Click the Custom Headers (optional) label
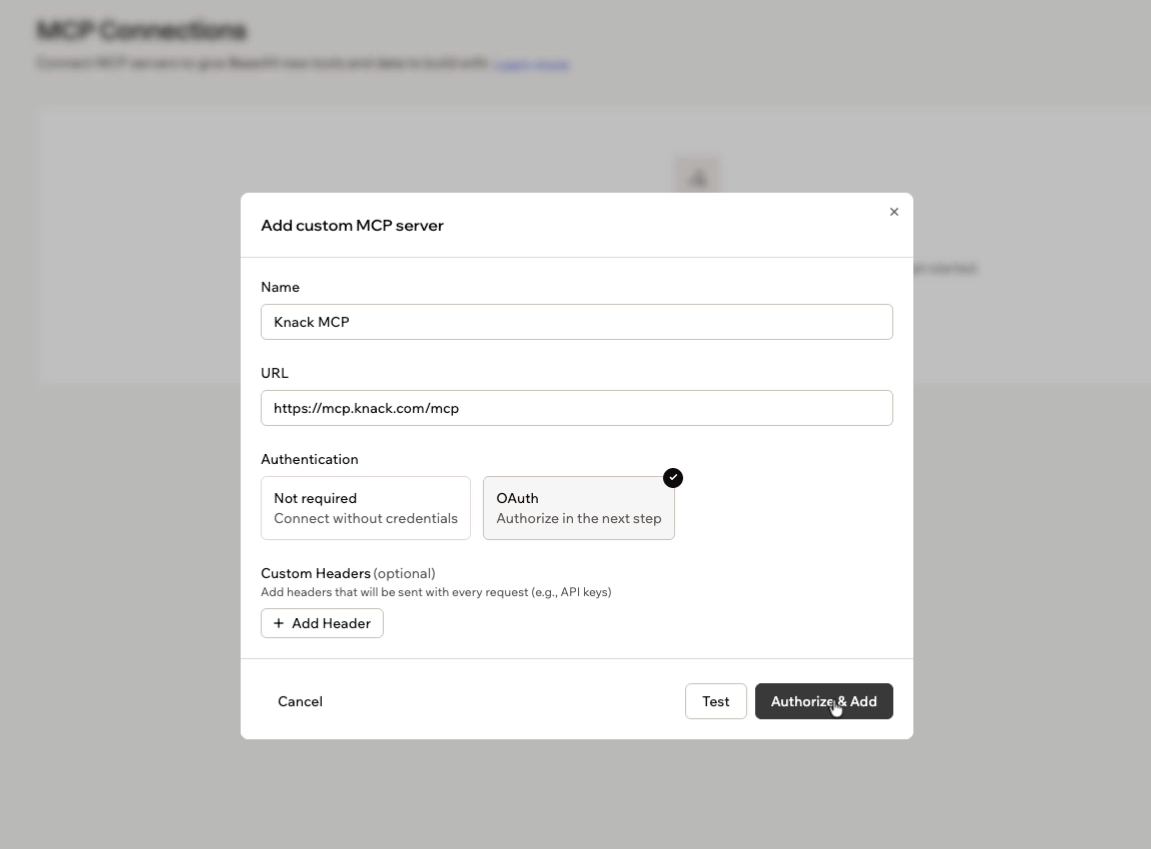This screenshot has width=1151, height=849. [x=348, y=573]
